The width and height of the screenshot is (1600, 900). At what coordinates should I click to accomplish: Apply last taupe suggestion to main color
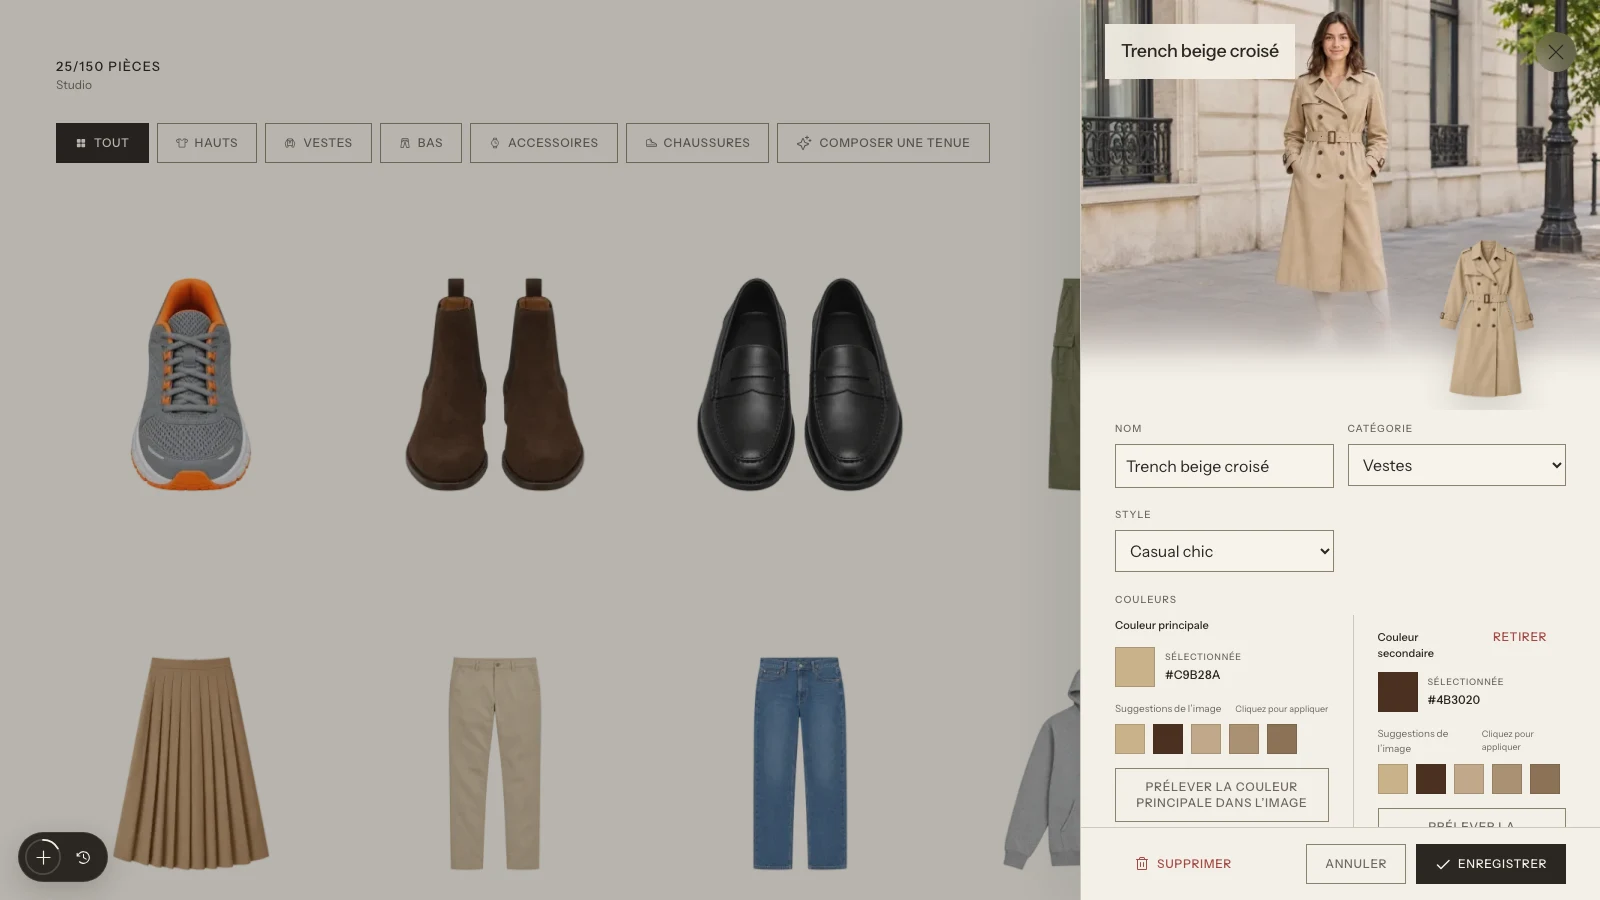1282,739
